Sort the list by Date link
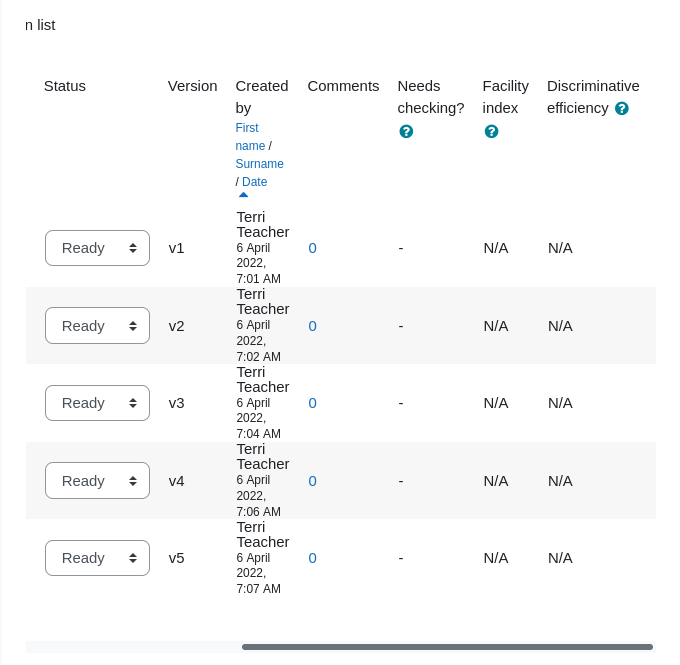 255,182
